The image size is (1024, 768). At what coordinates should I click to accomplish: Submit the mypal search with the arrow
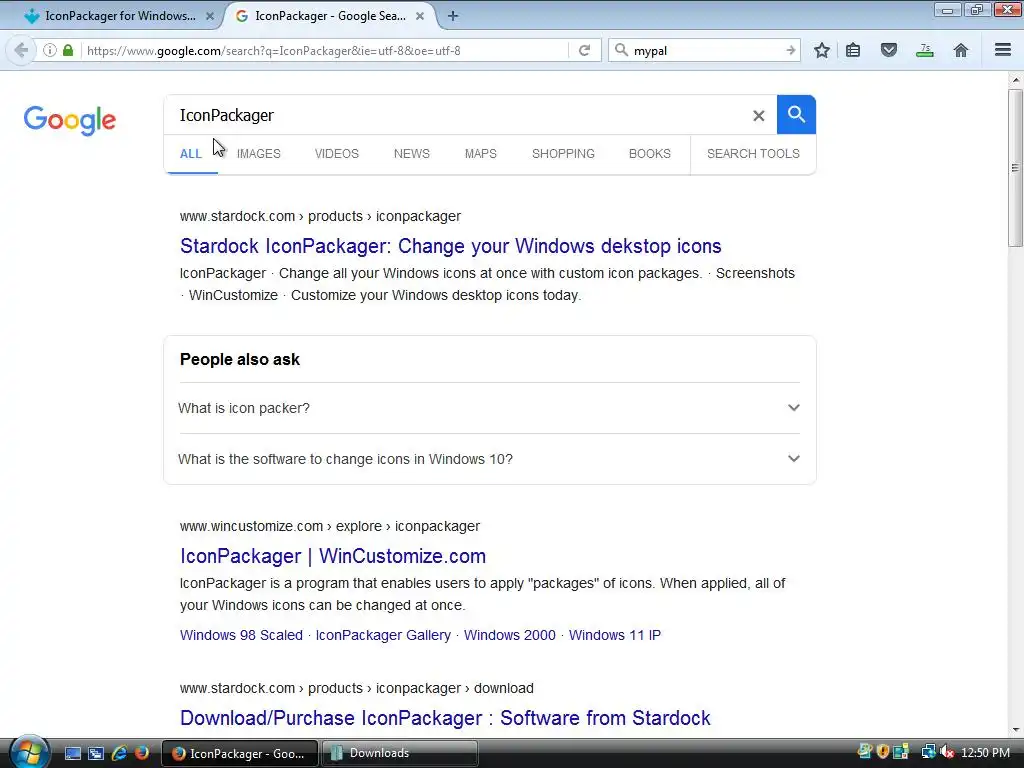[791, 50]
